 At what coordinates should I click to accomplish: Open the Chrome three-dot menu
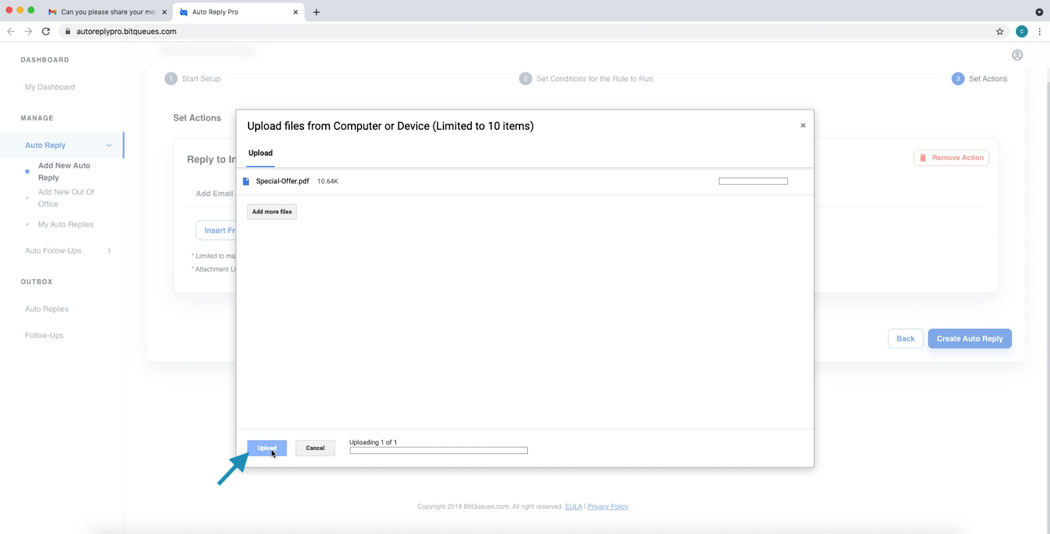pyautogui.click(x=1040, y=31)
